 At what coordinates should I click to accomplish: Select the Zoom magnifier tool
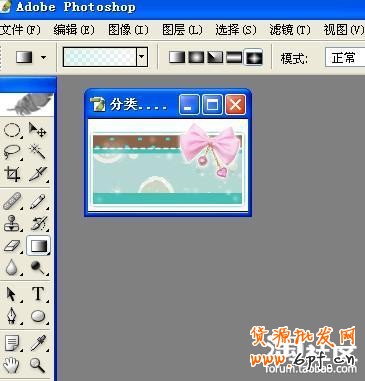point(38,365)
